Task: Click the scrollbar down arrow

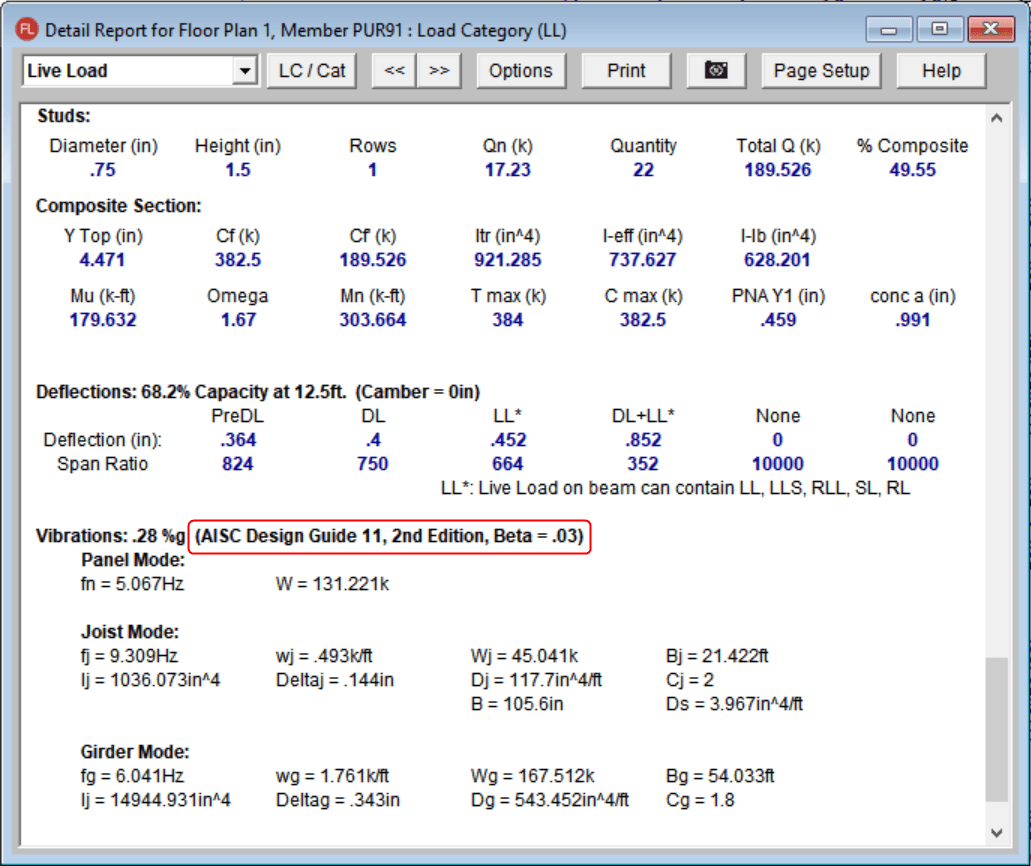Action: [996, 832]
